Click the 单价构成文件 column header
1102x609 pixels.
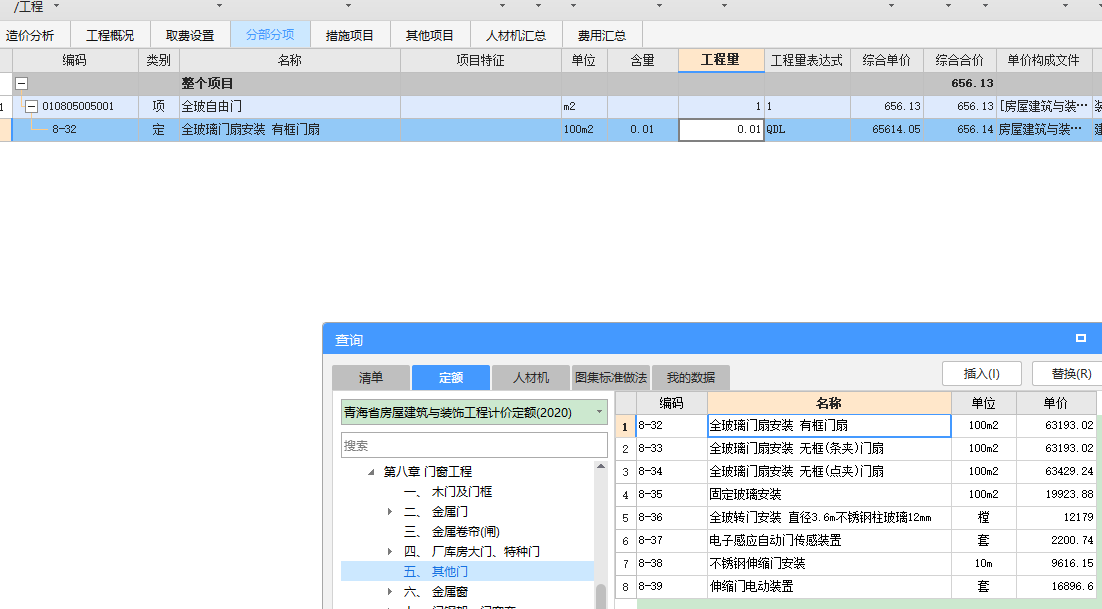1044,60
